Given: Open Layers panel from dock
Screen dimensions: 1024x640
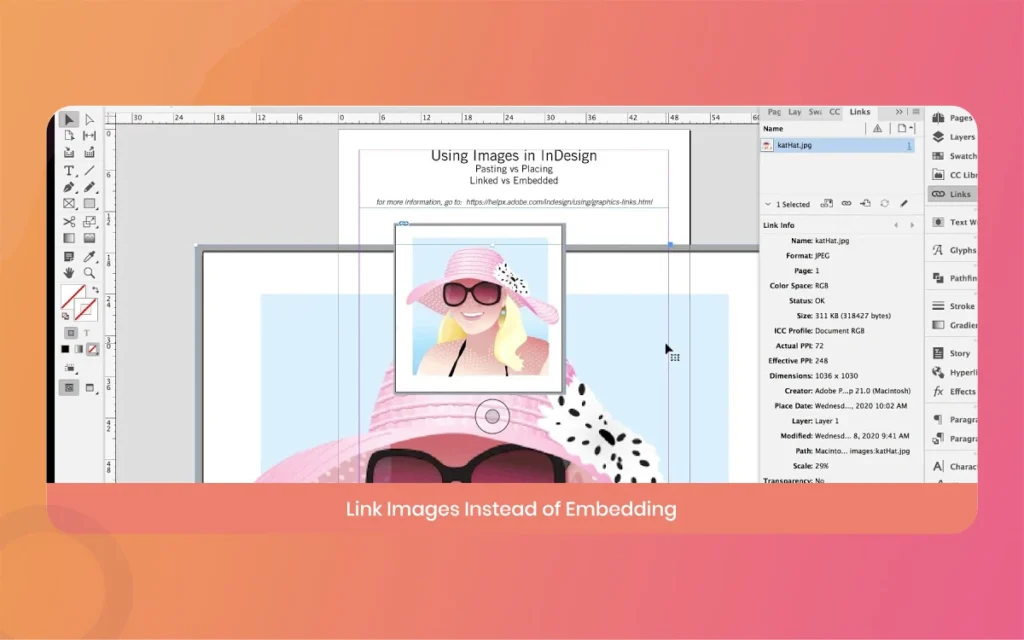Looking at the screenshot, I should (x=953, y=136).
